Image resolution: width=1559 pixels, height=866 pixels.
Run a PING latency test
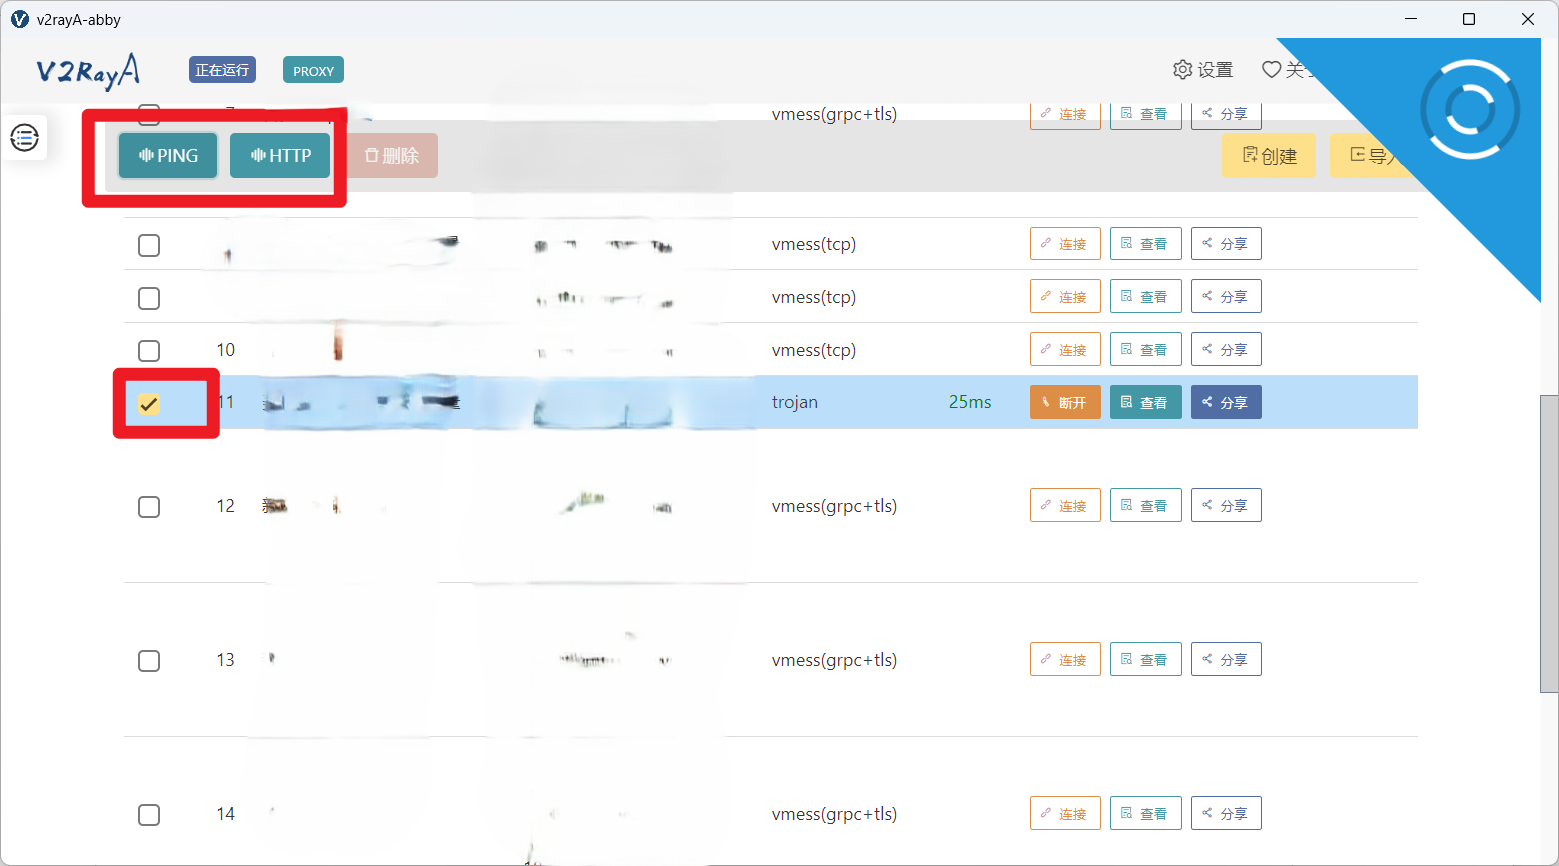pyautogui.click(x=168, y=155)
